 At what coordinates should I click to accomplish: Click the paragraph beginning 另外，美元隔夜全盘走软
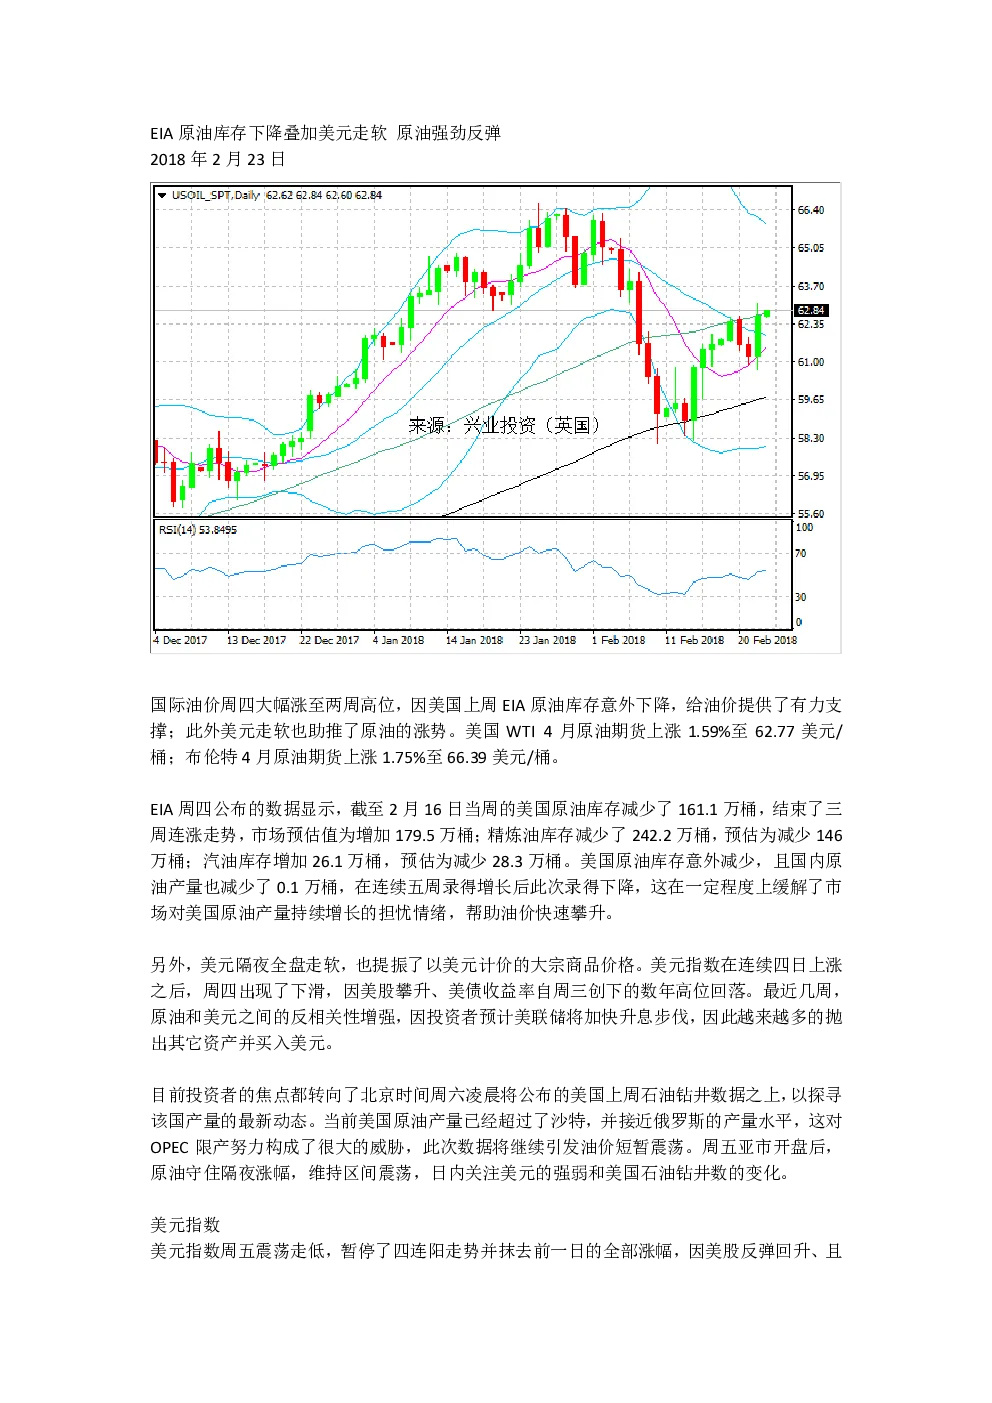click(x=496, y=1004)
